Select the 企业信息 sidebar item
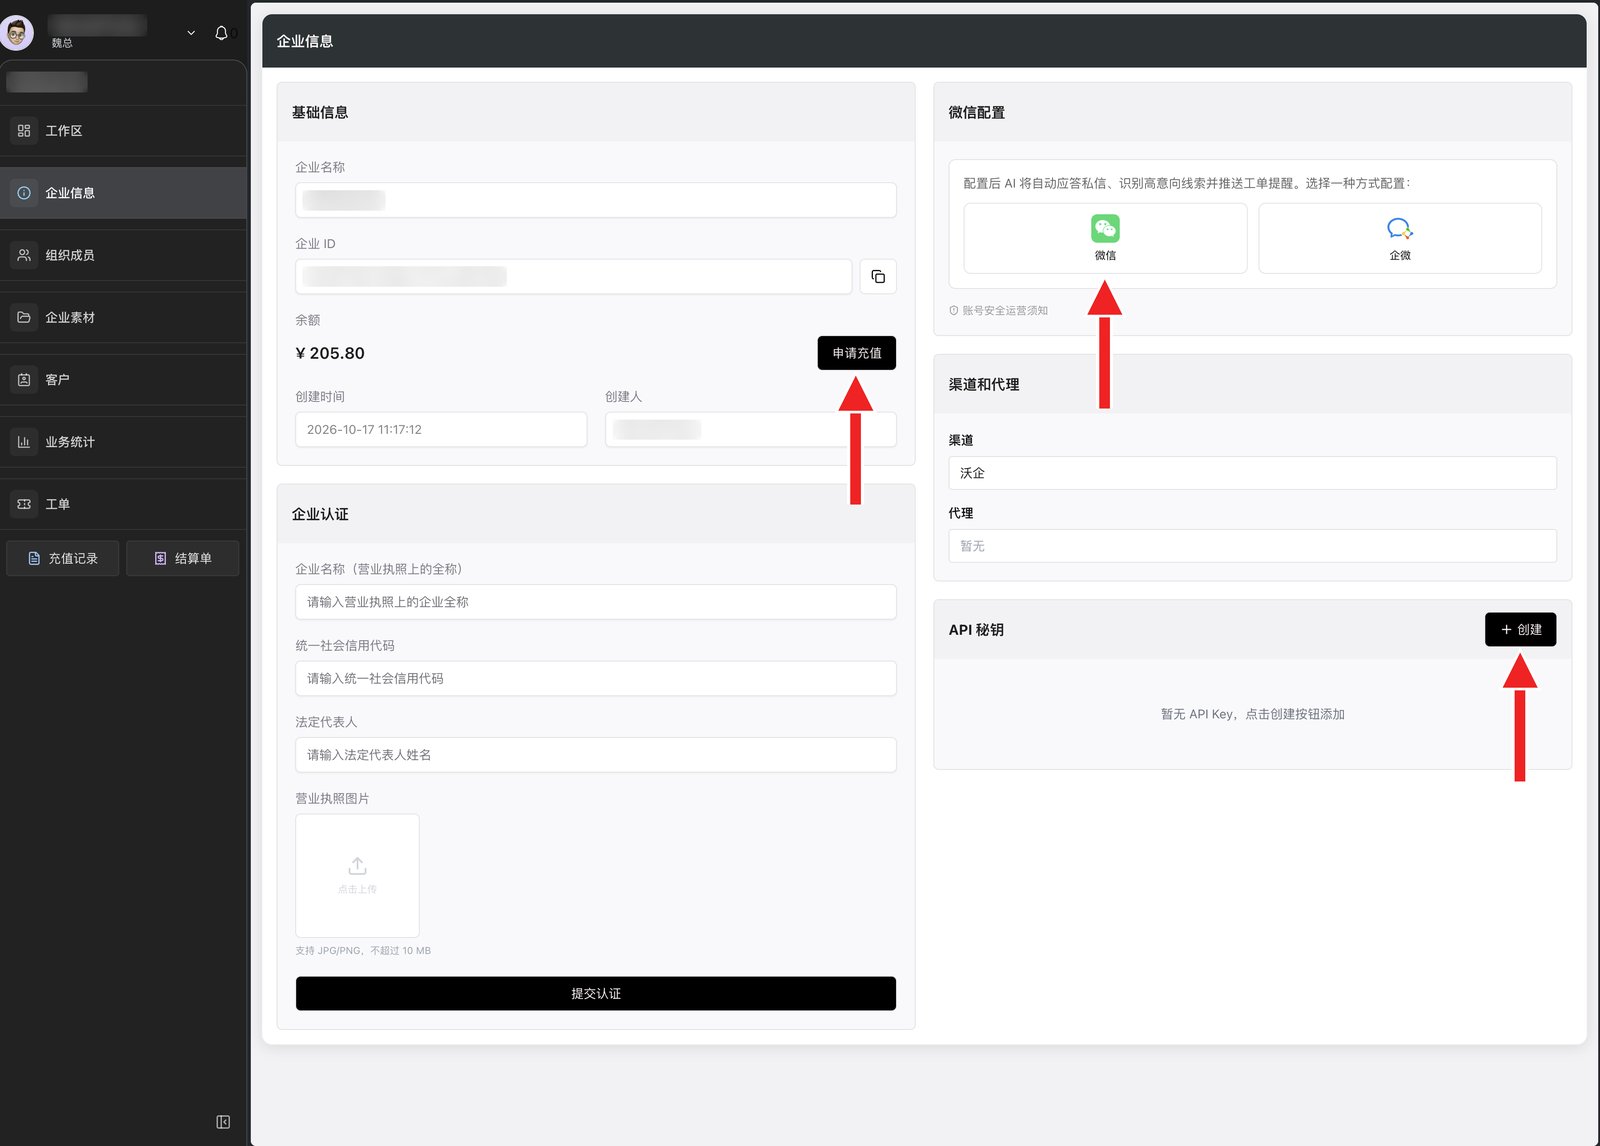 pos(123,193)
